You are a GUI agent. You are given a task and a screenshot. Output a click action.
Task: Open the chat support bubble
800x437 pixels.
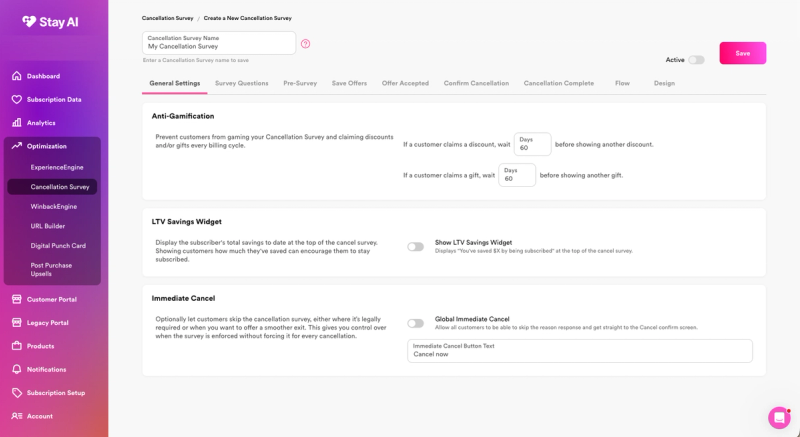point(779,418)
